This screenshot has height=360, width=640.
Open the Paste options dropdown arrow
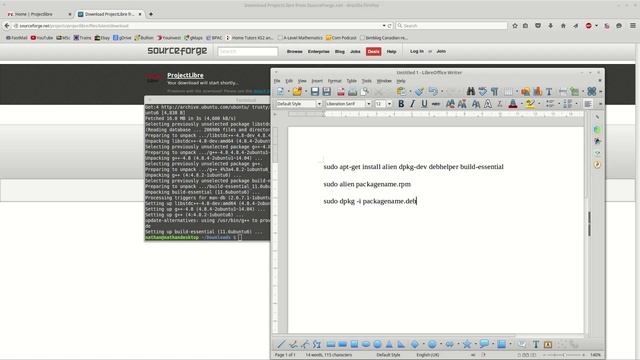[409, 91]
